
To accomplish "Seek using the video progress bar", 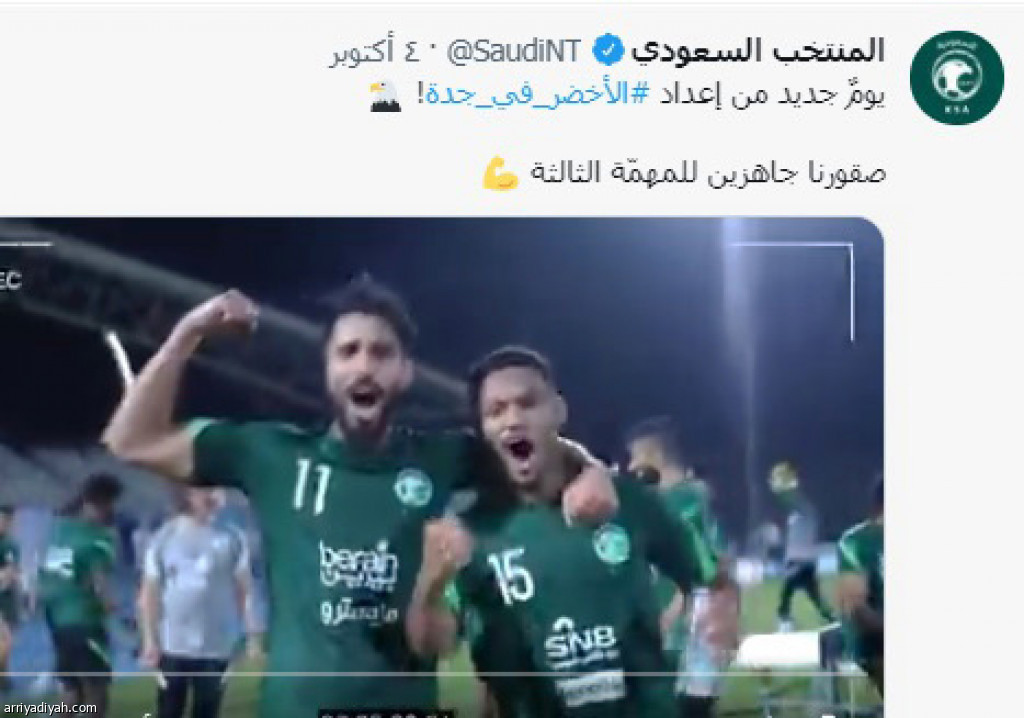I will (x=441, y=673).
